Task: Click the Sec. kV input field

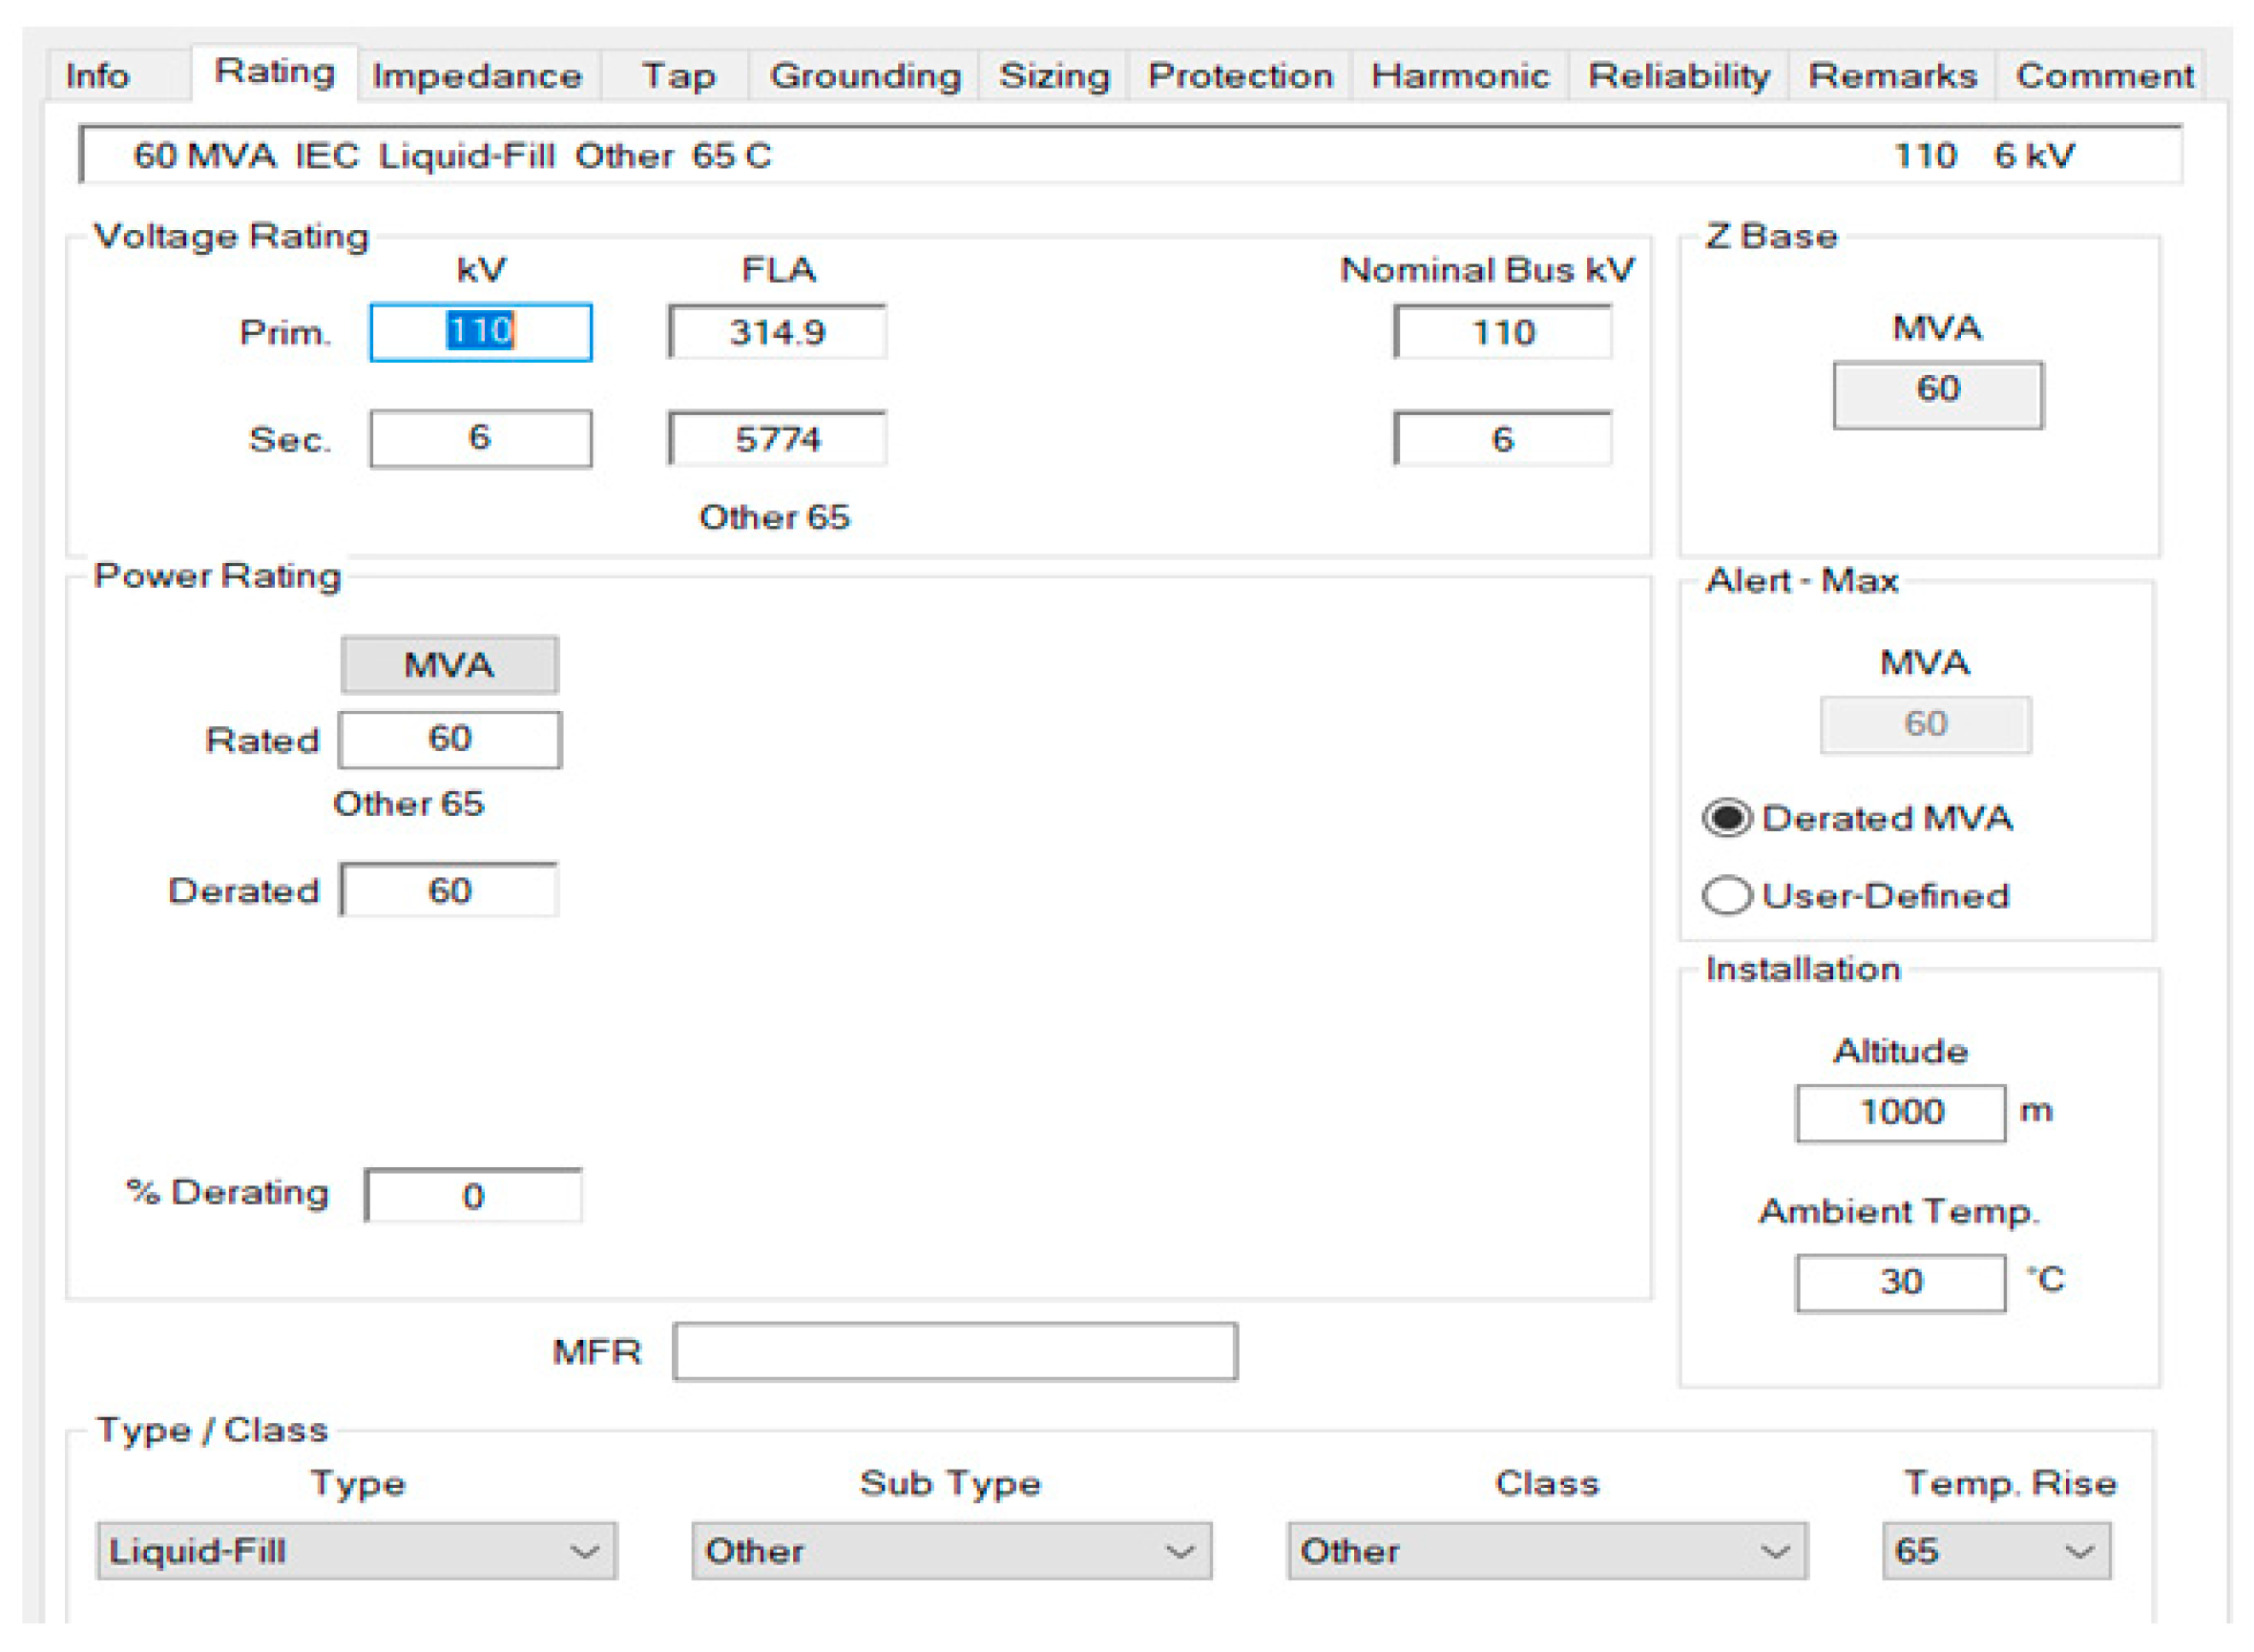Action: point(480,438)
